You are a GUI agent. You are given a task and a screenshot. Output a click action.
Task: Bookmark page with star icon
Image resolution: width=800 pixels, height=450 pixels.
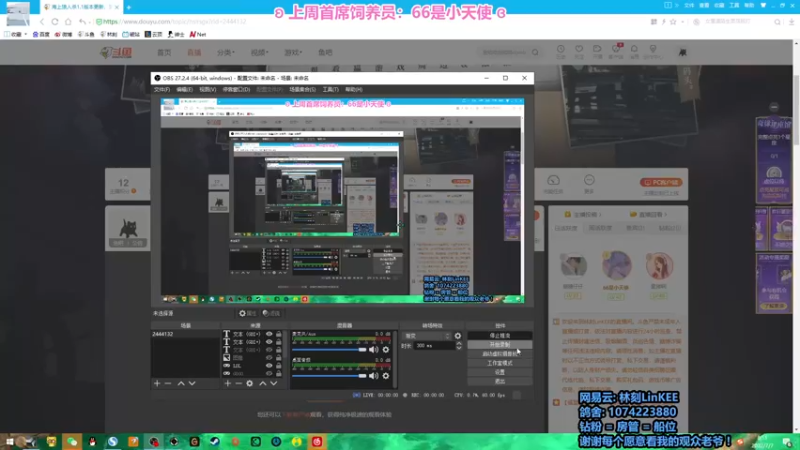[673, 21]
